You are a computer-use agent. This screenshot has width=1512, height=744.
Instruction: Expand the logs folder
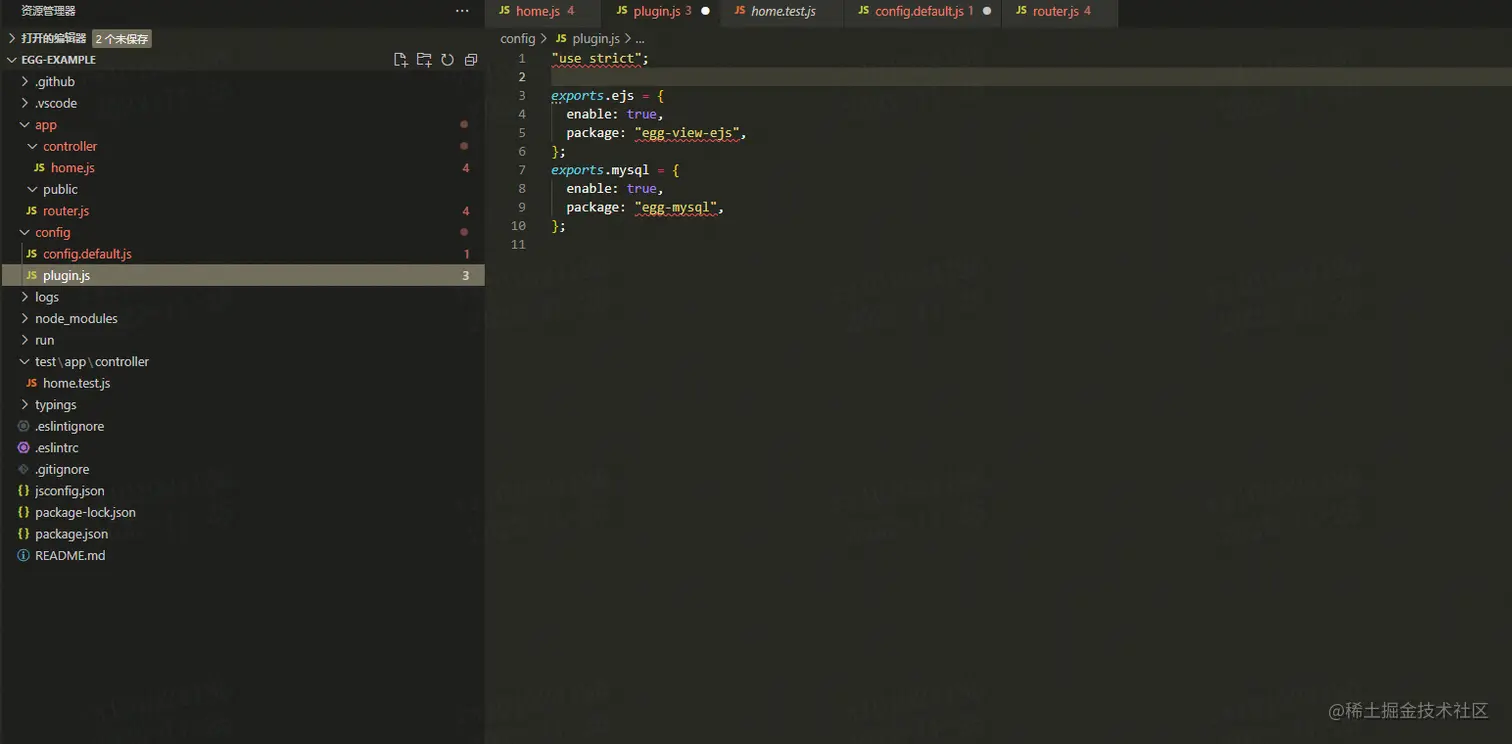click(25, 297)
